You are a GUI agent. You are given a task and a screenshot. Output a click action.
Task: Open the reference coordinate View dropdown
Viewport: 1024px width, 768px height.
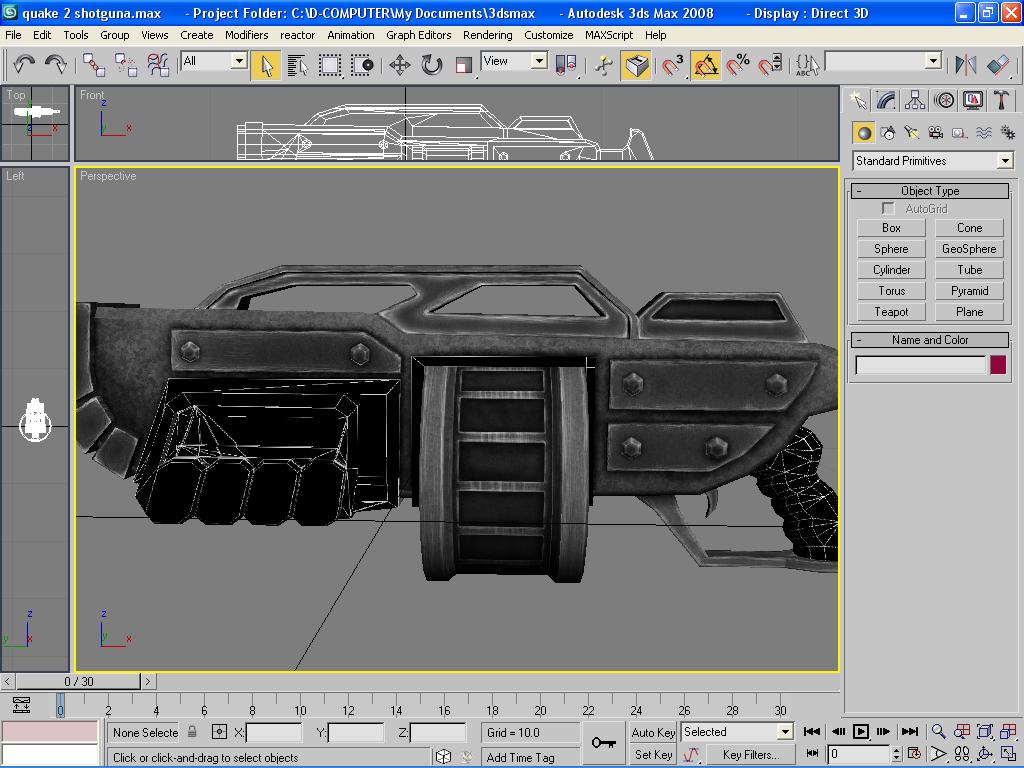[x=514, y=61]
